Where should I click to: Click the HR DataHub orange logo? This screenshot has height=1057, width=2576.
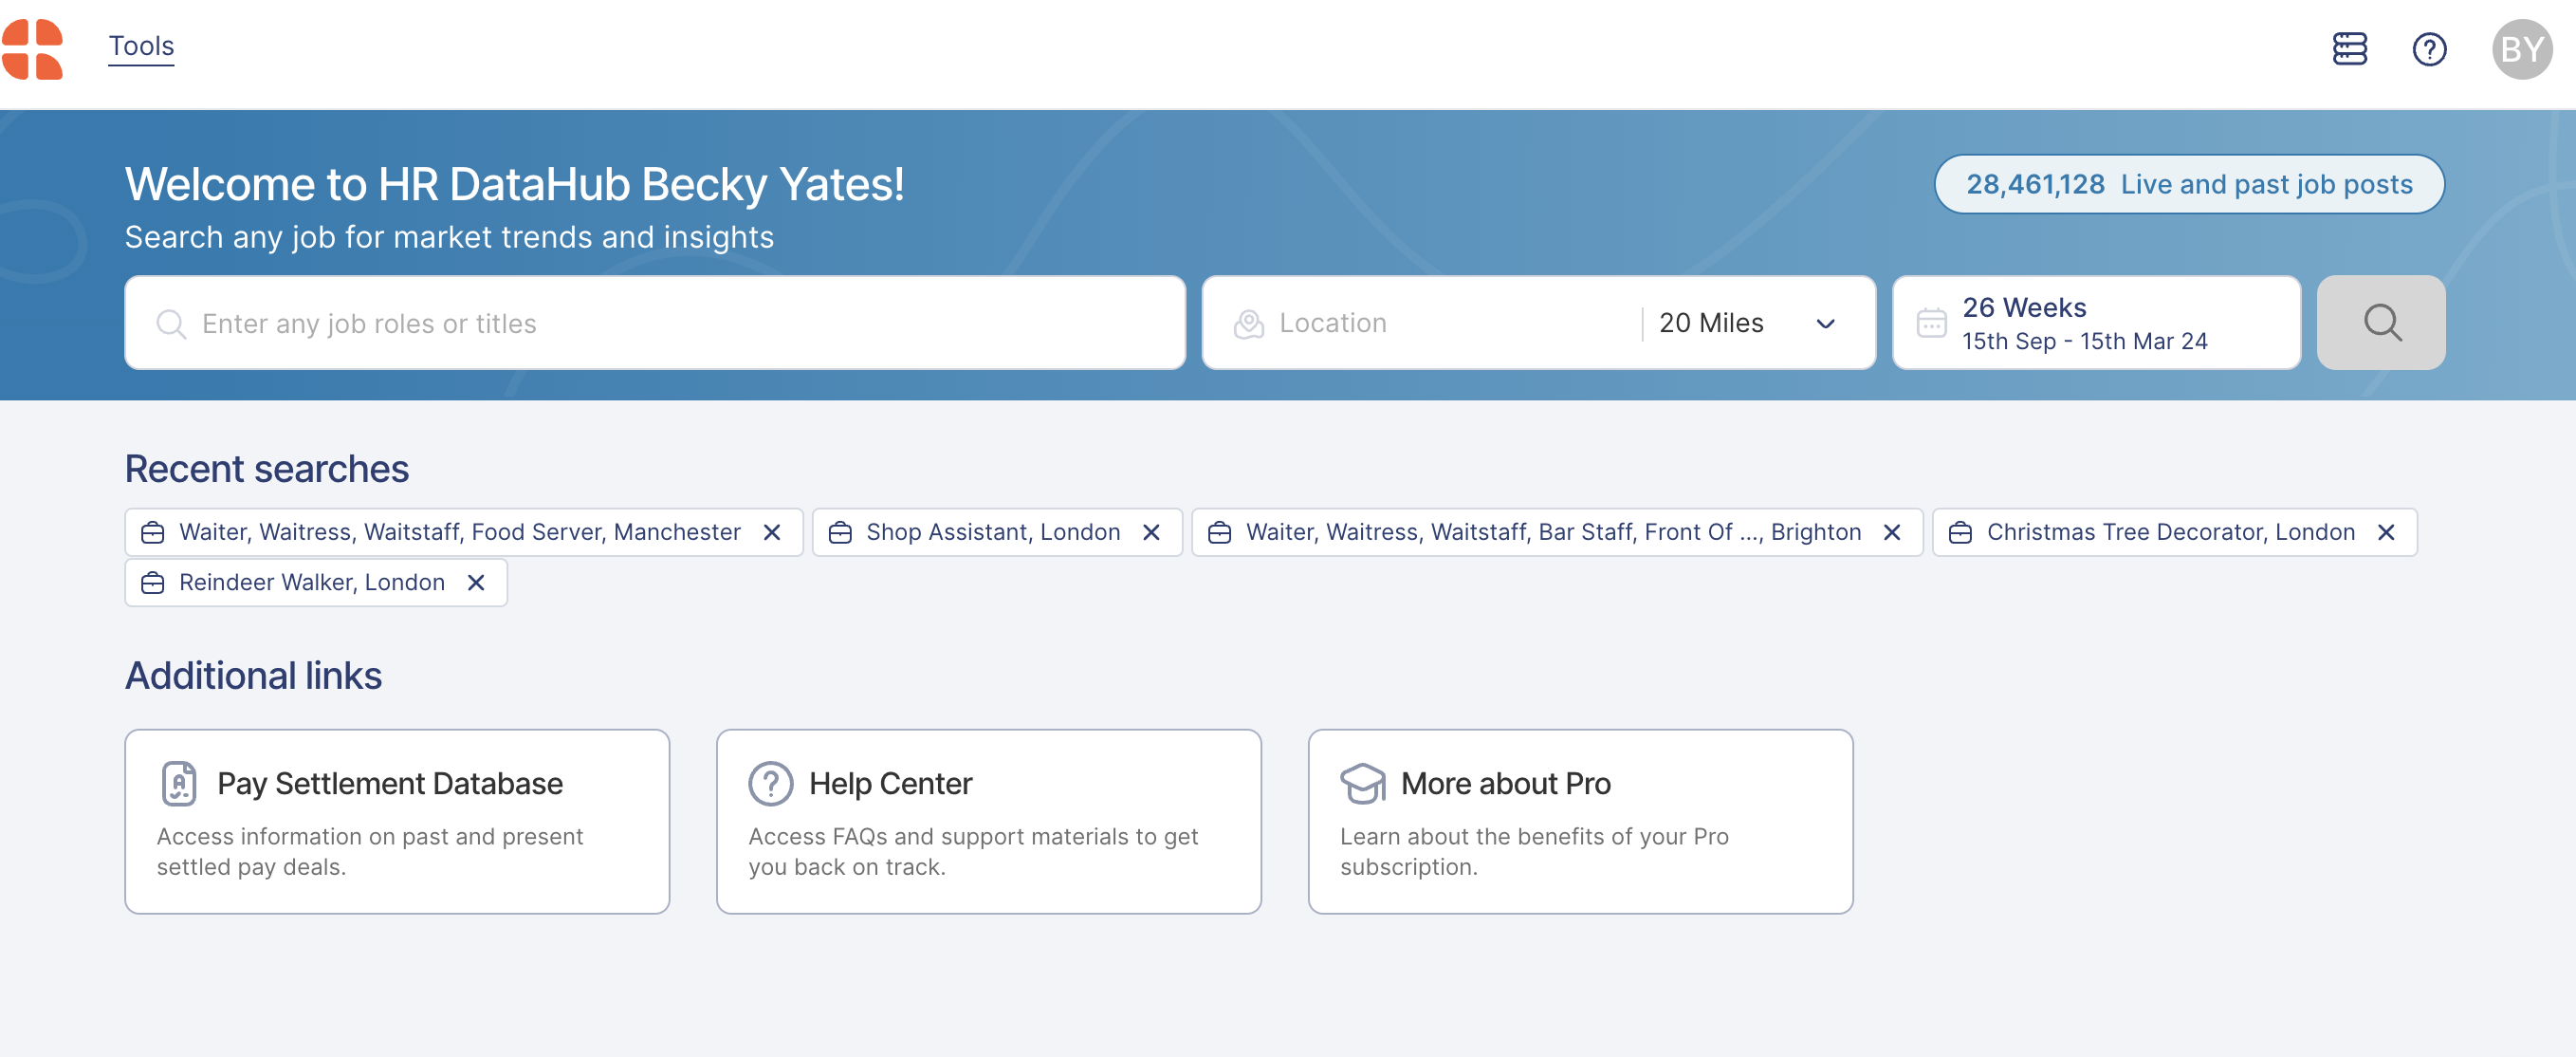click(33, 49)
